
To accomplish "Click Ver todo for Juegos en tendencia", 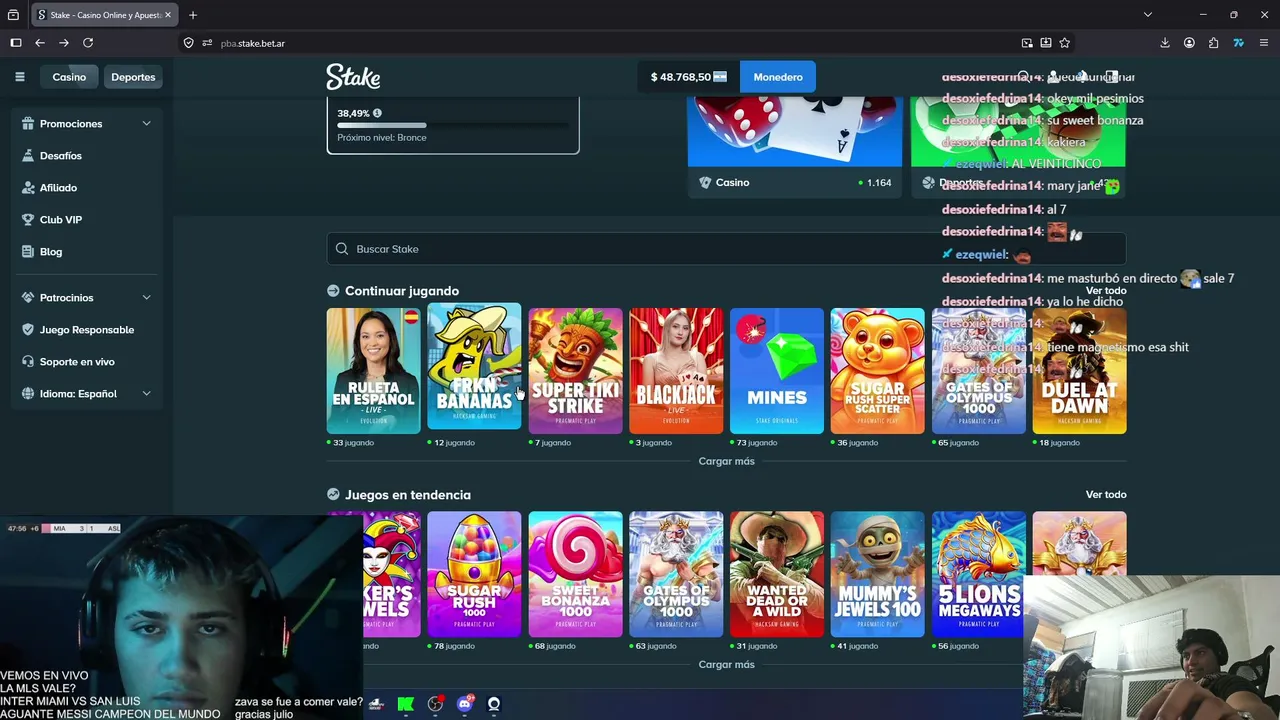I will point(1106,495).
